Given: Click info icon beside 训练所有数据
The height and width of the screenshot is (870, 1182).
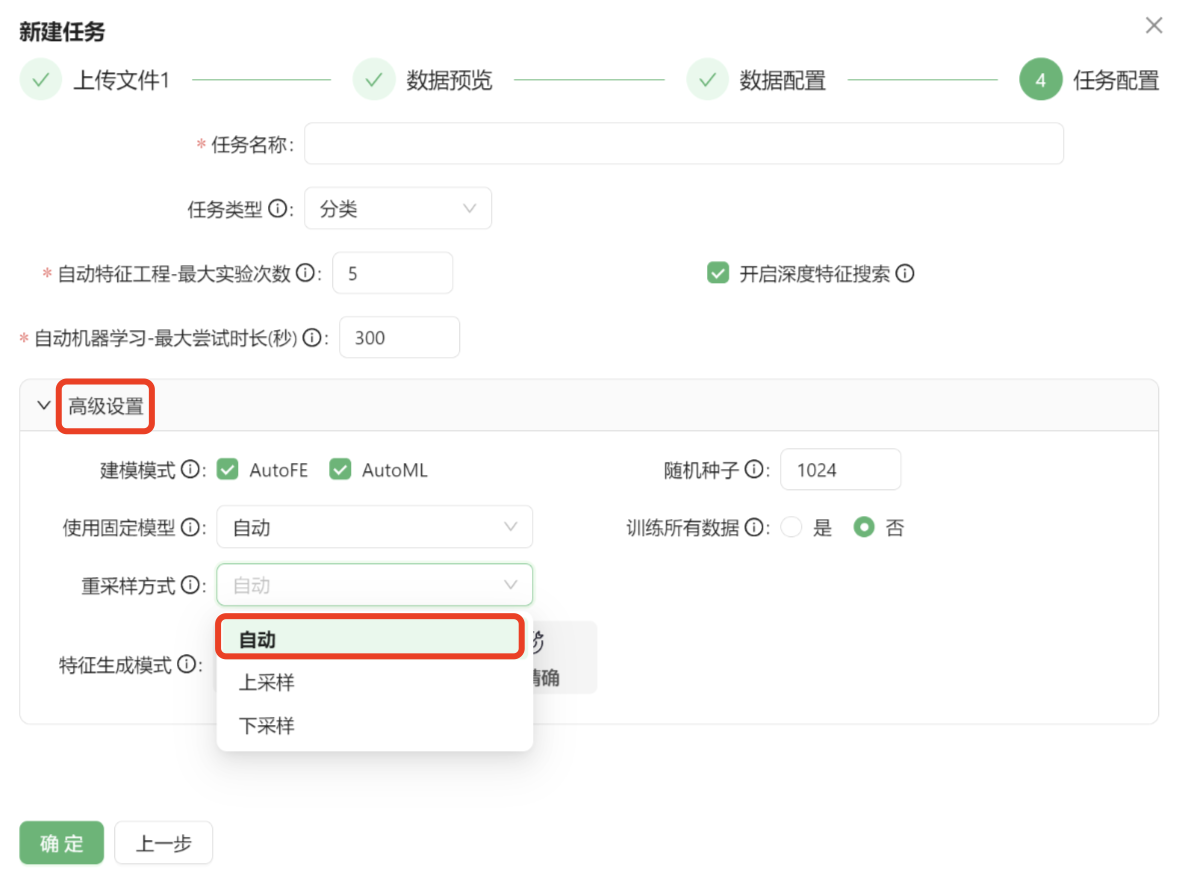Looking at the screenshot, I should 754,527.
